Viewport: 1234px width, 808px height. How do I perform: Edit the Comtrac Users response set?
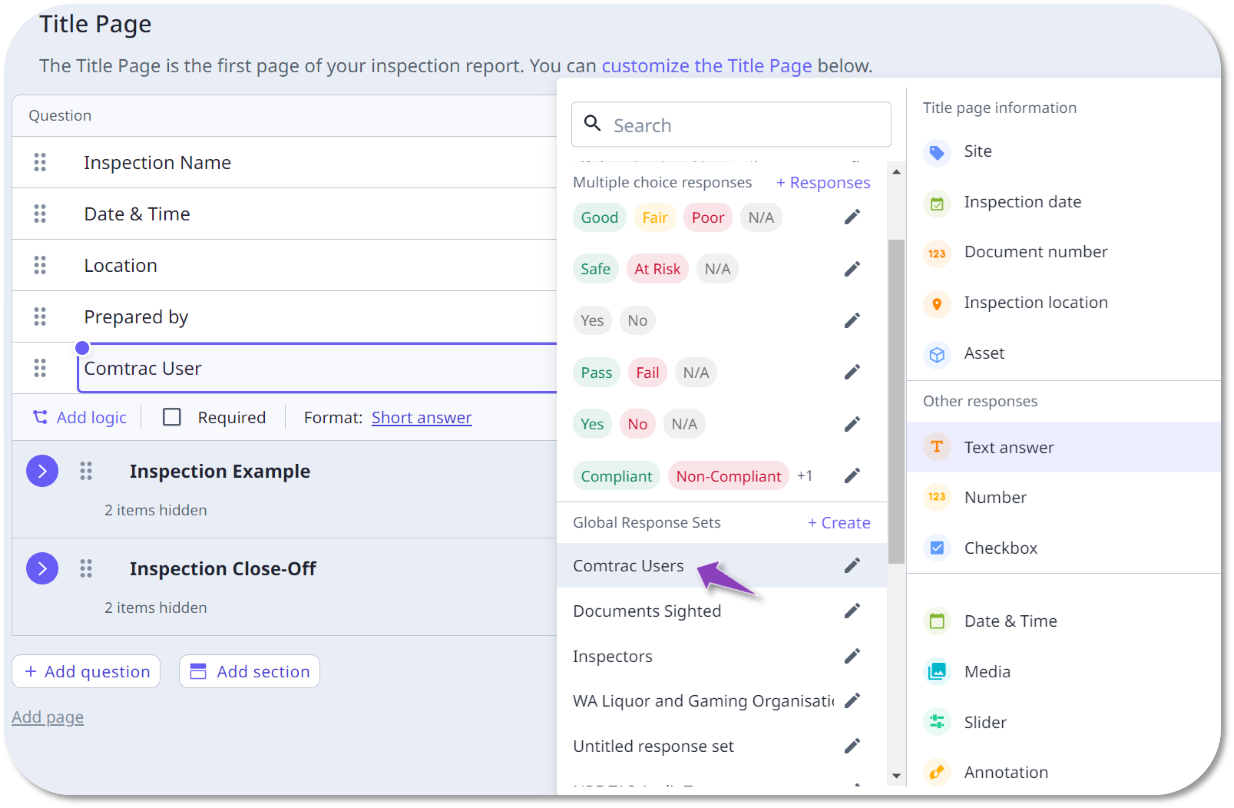tap(852, 566)
